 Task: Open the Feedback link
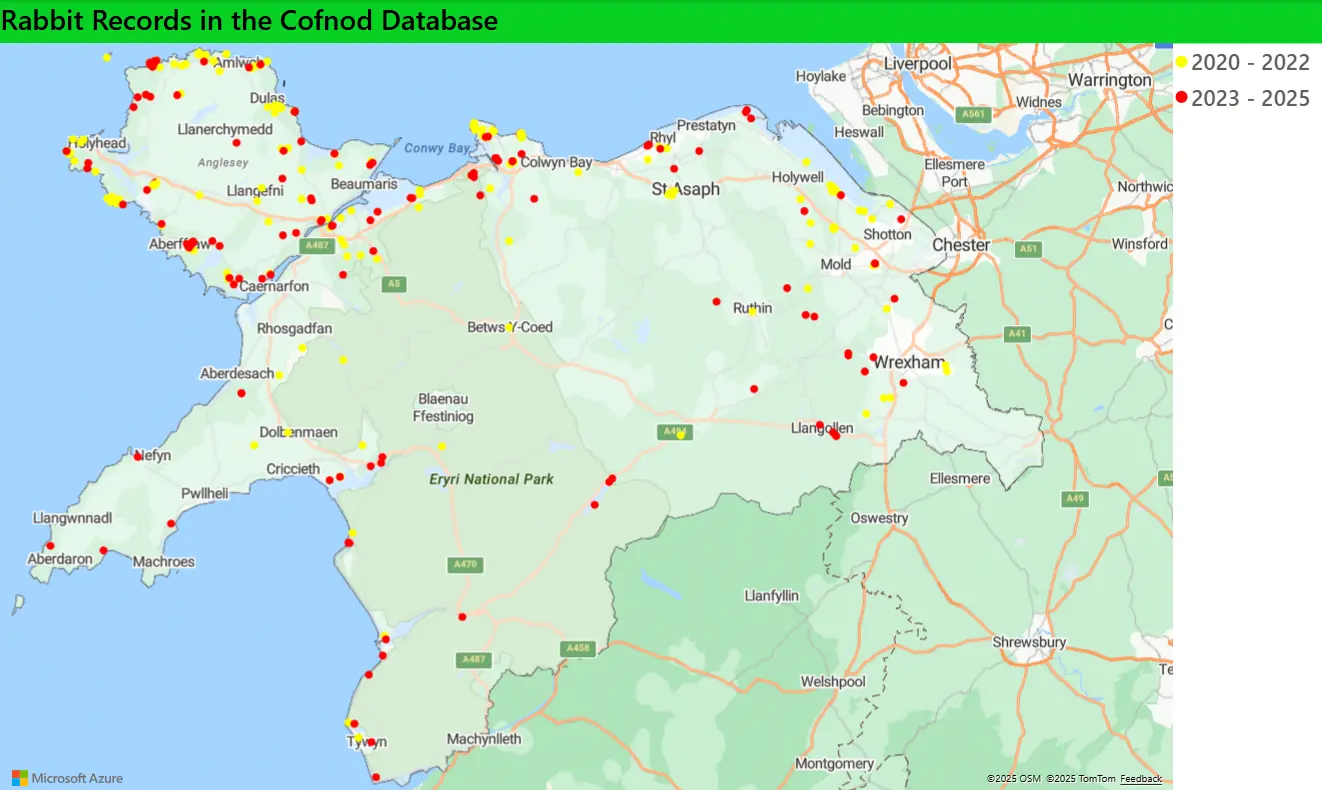[1140, 779]
